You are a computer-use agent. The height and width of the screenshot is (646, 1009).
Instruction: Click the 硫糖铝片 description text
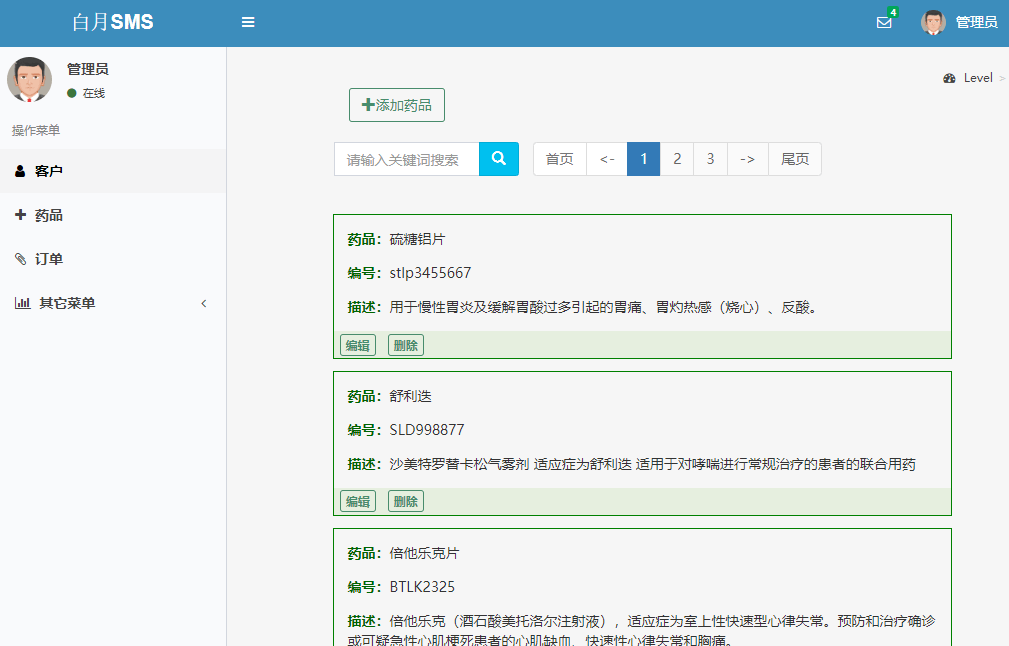click(604, 308)
